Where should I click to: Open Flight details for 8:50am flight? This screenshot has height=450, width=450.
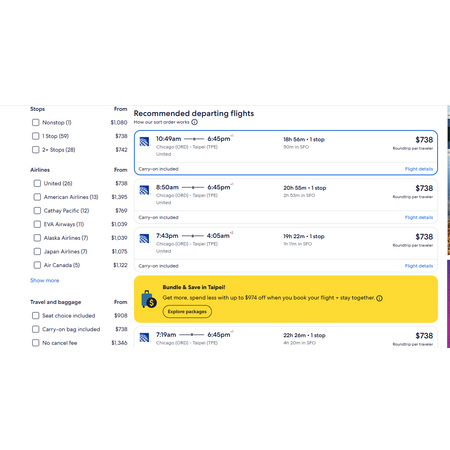click(x=419, y=217)
